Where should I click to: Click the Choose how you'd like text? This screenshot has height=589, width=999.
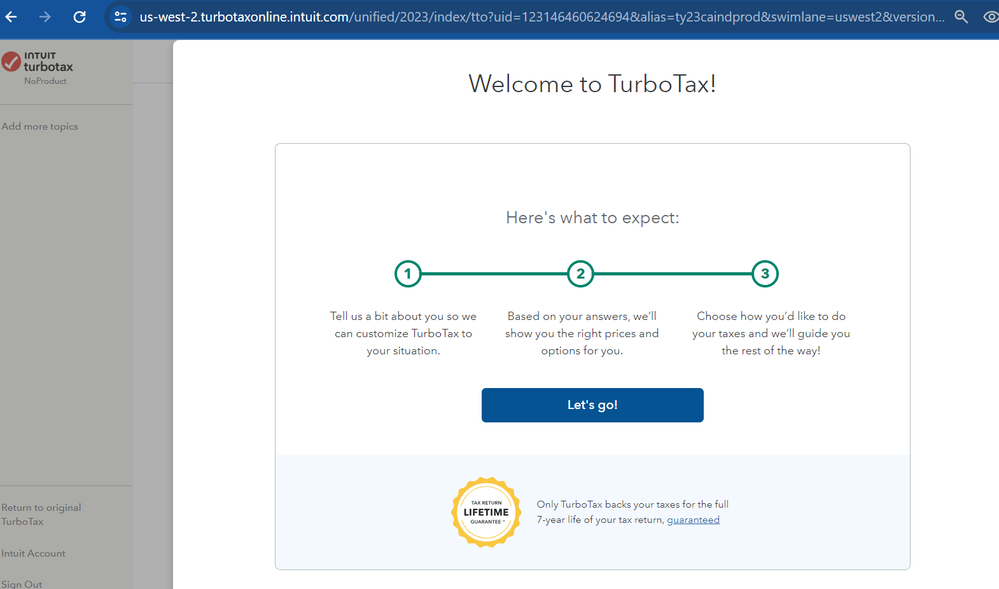point(771,333)
